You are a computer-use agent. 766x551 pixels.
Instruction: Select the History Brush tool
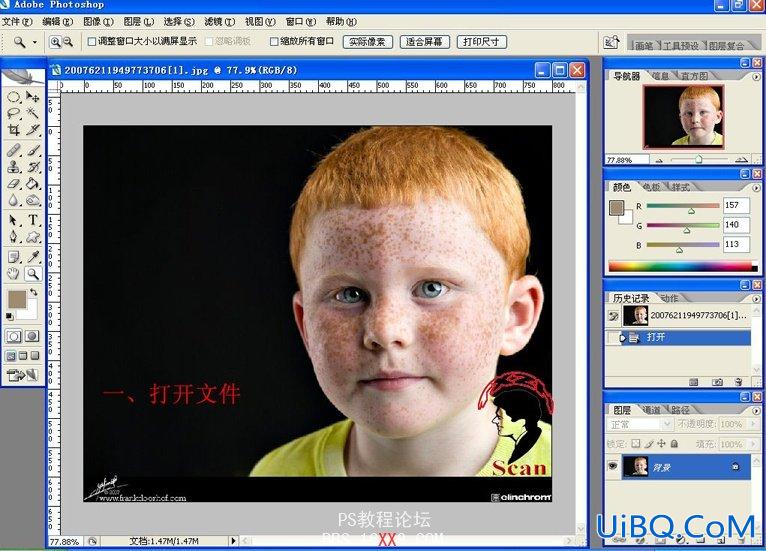point(33,167)
